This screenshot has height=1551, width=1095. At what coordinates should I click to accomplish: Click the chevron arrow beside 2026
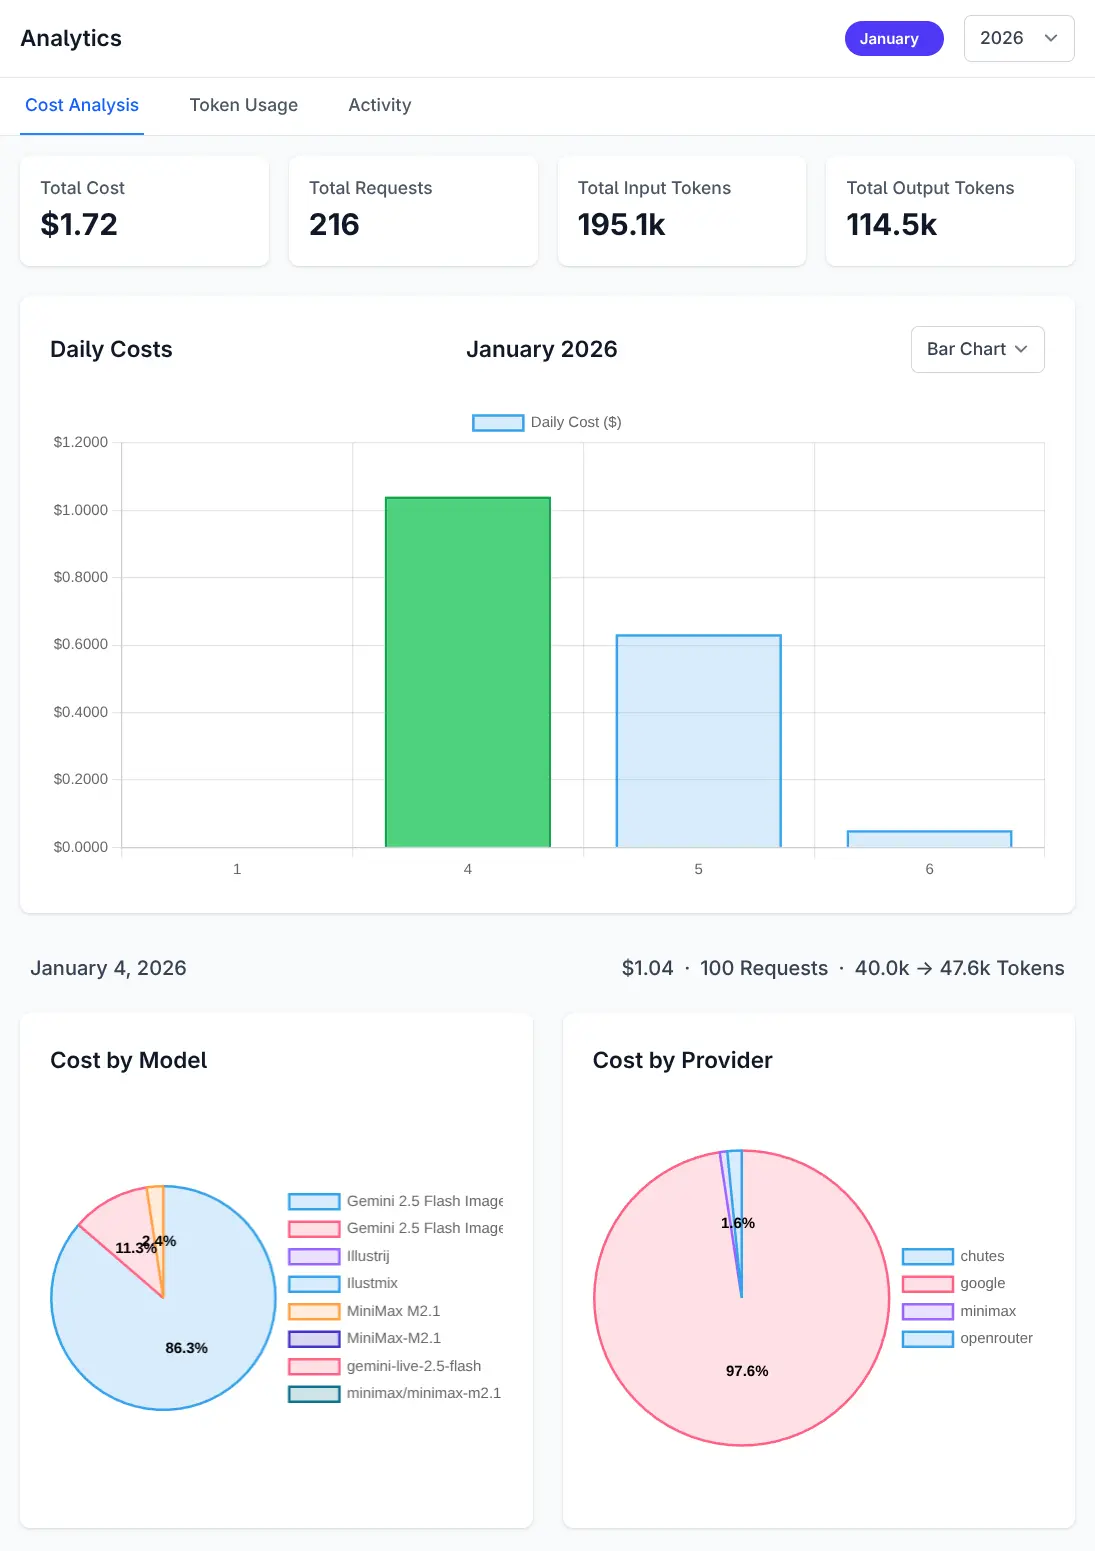[x=1051, y=39]
